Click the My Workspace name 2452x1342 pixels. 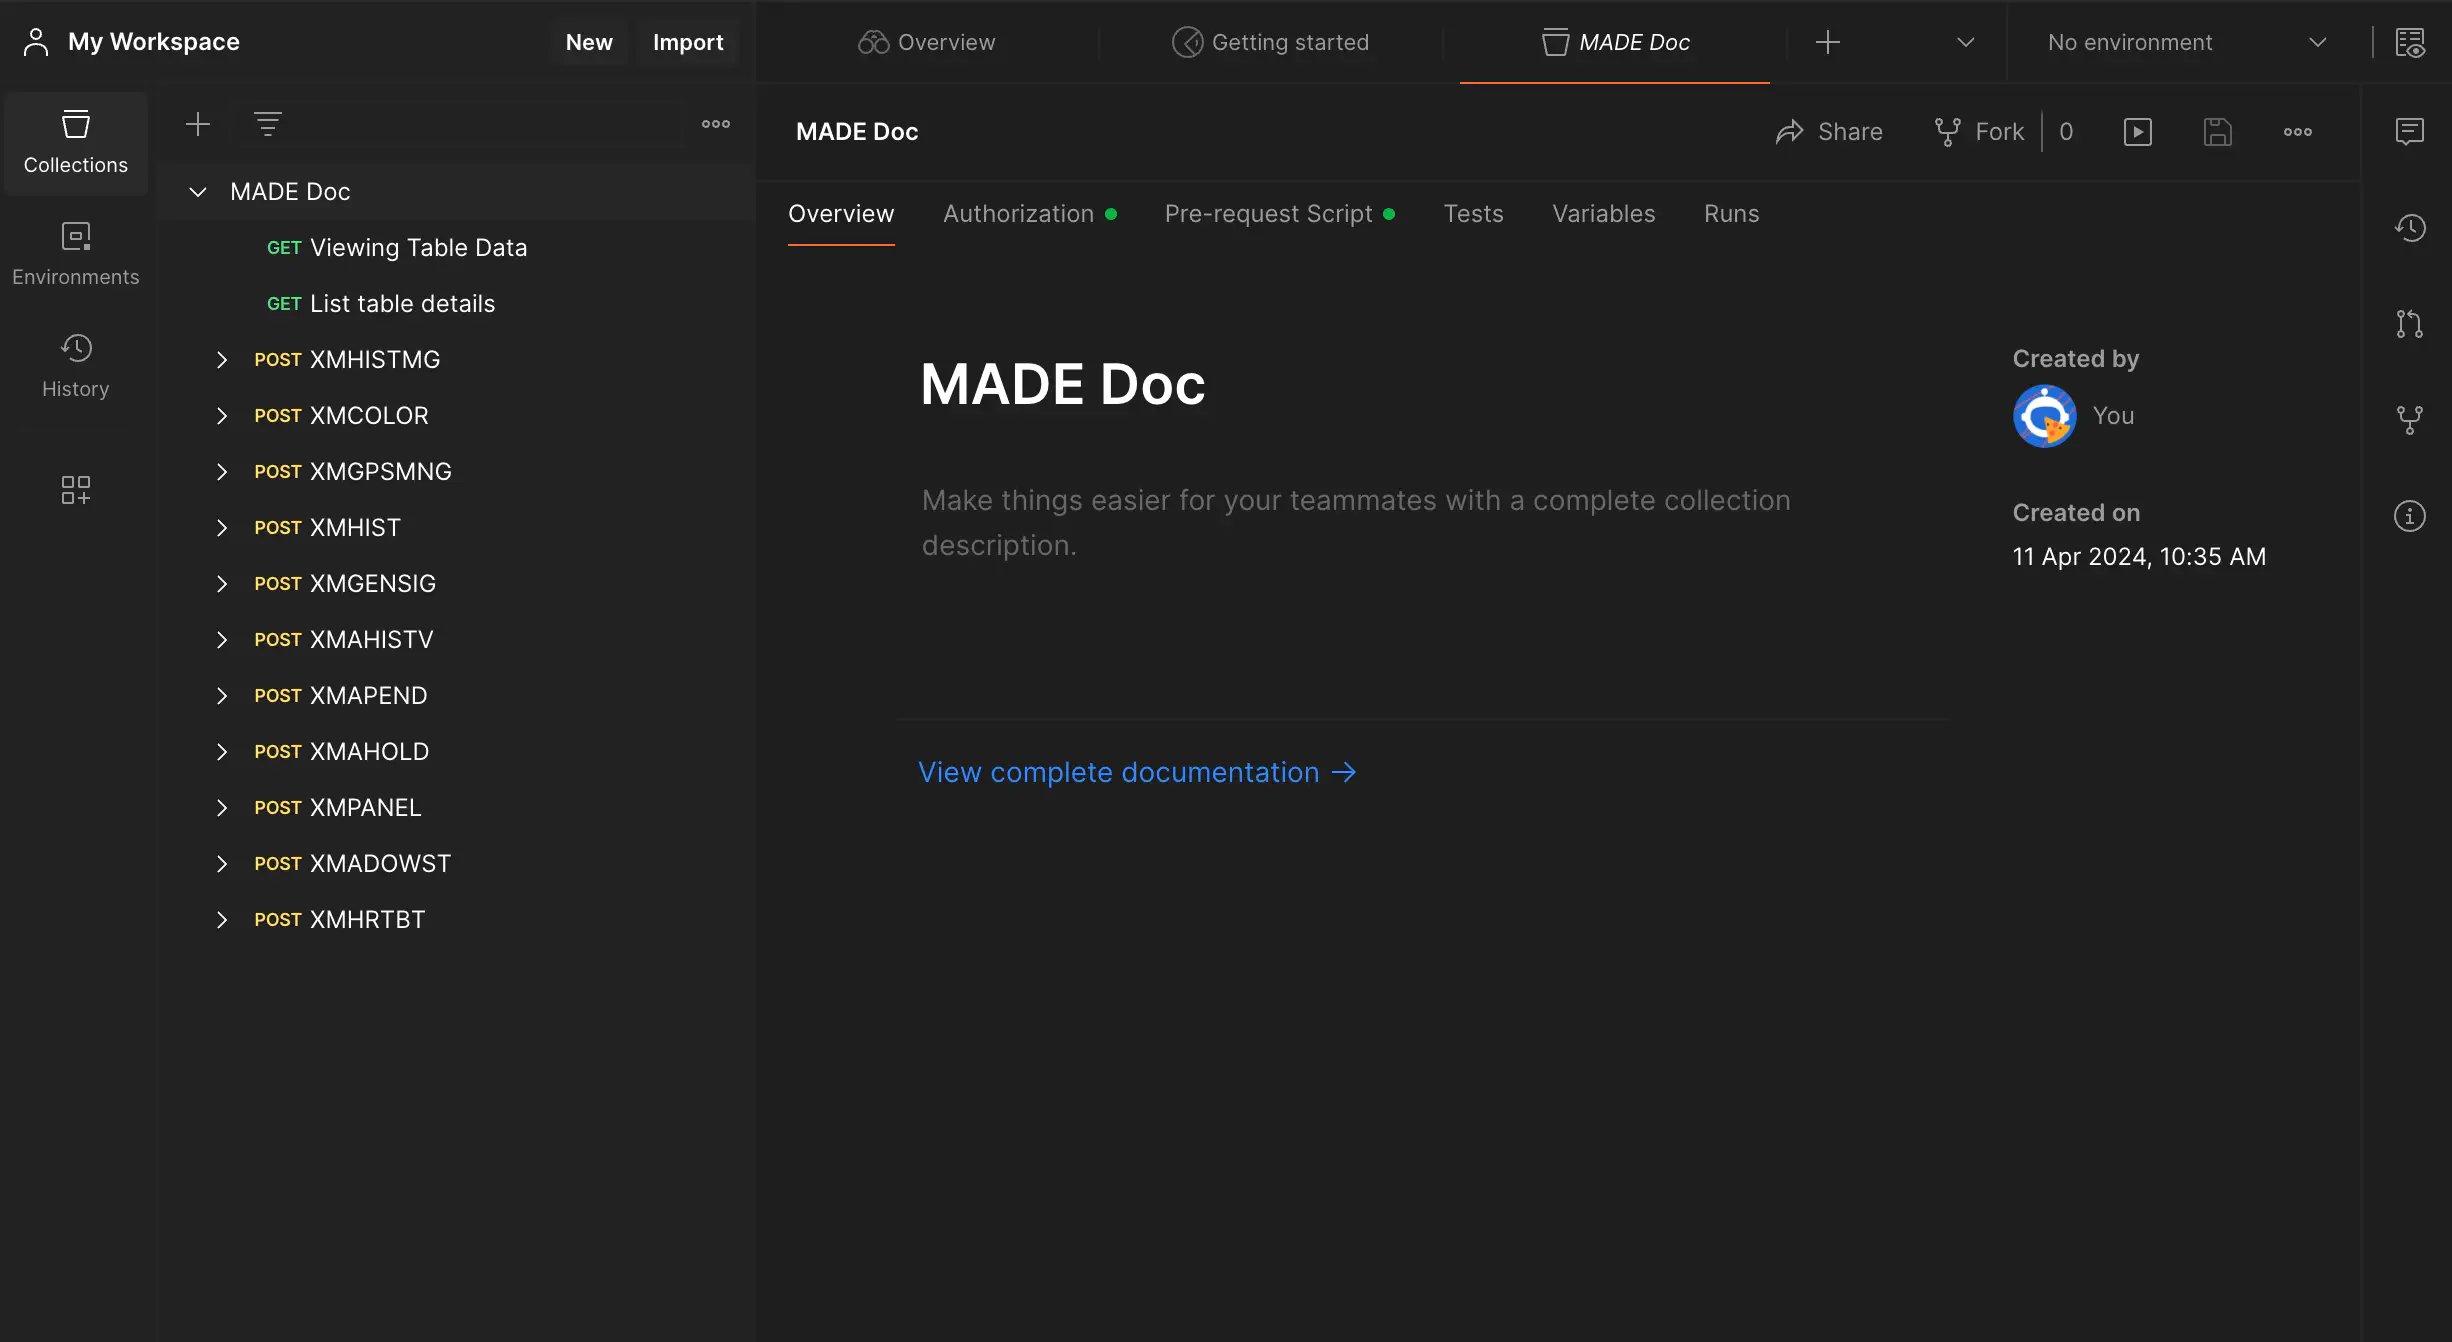point(154,42)
